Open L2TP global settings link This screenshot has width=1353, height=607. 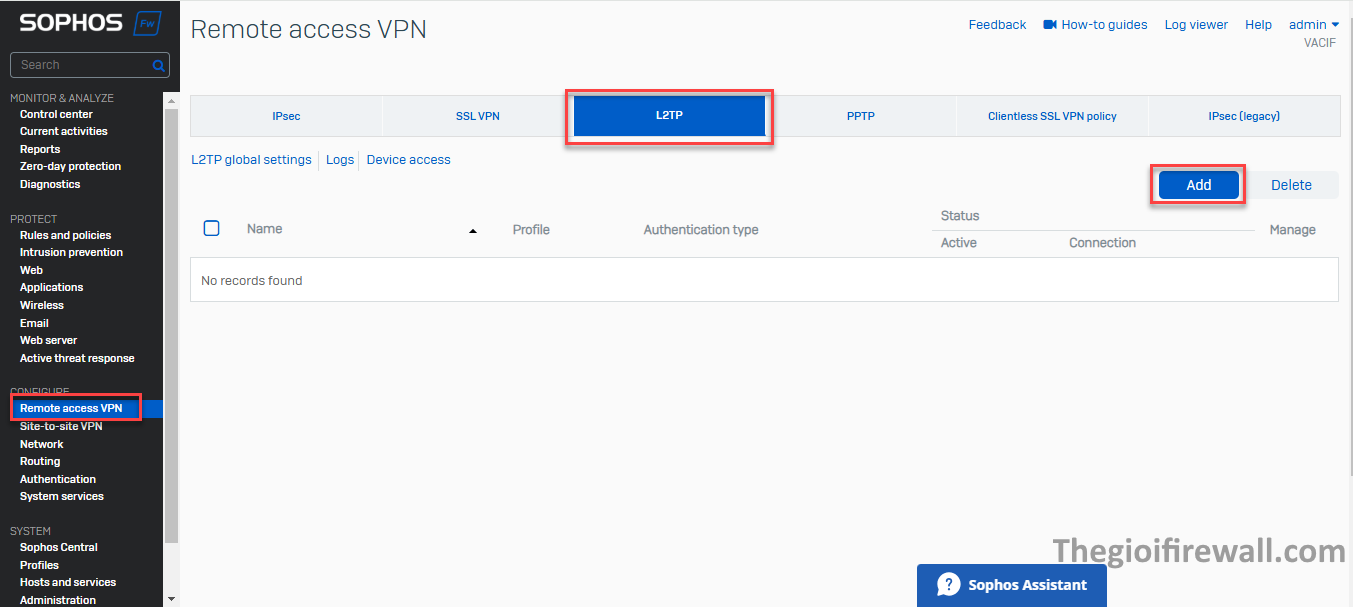coord(251,160)
